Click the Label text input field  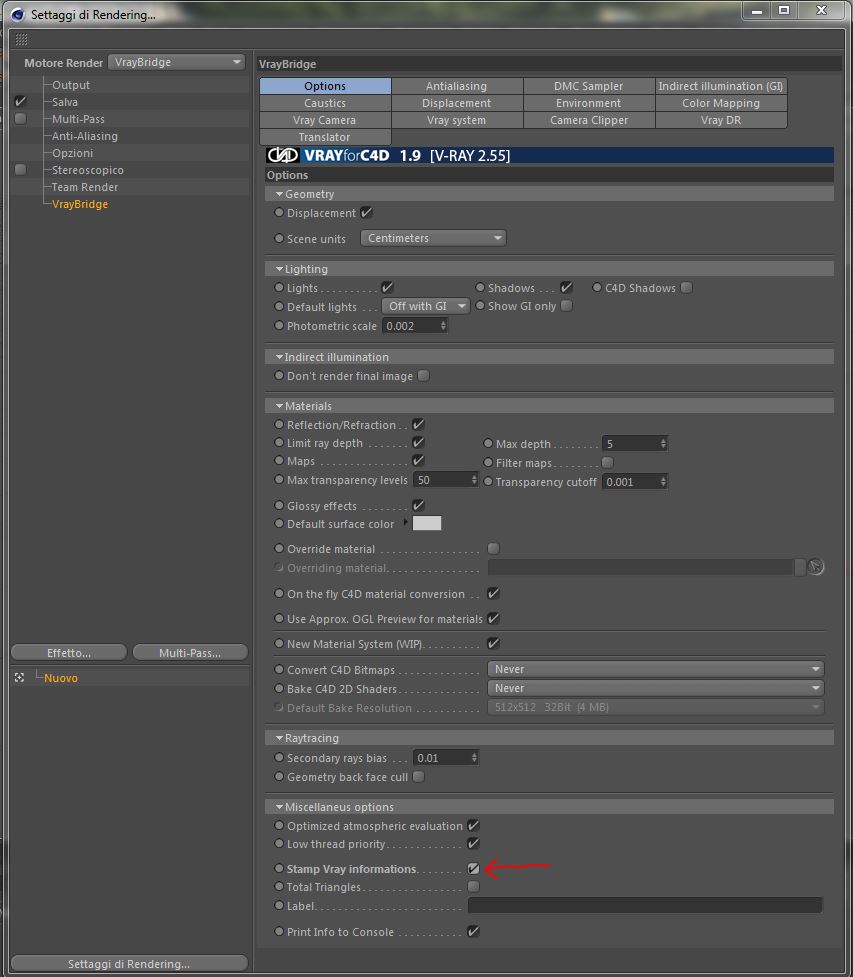click(645, 905)
